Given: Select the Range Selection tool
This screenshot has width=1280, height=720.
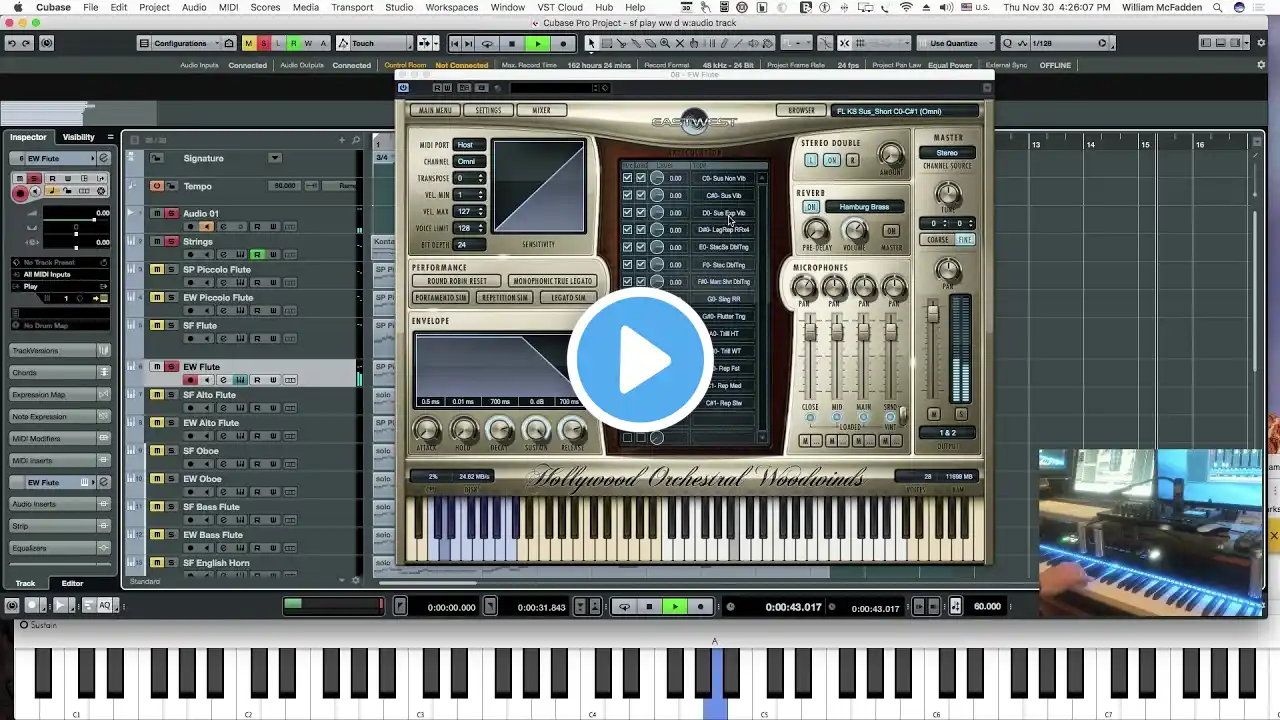Looking at the screenshot, I should point(606,43).
